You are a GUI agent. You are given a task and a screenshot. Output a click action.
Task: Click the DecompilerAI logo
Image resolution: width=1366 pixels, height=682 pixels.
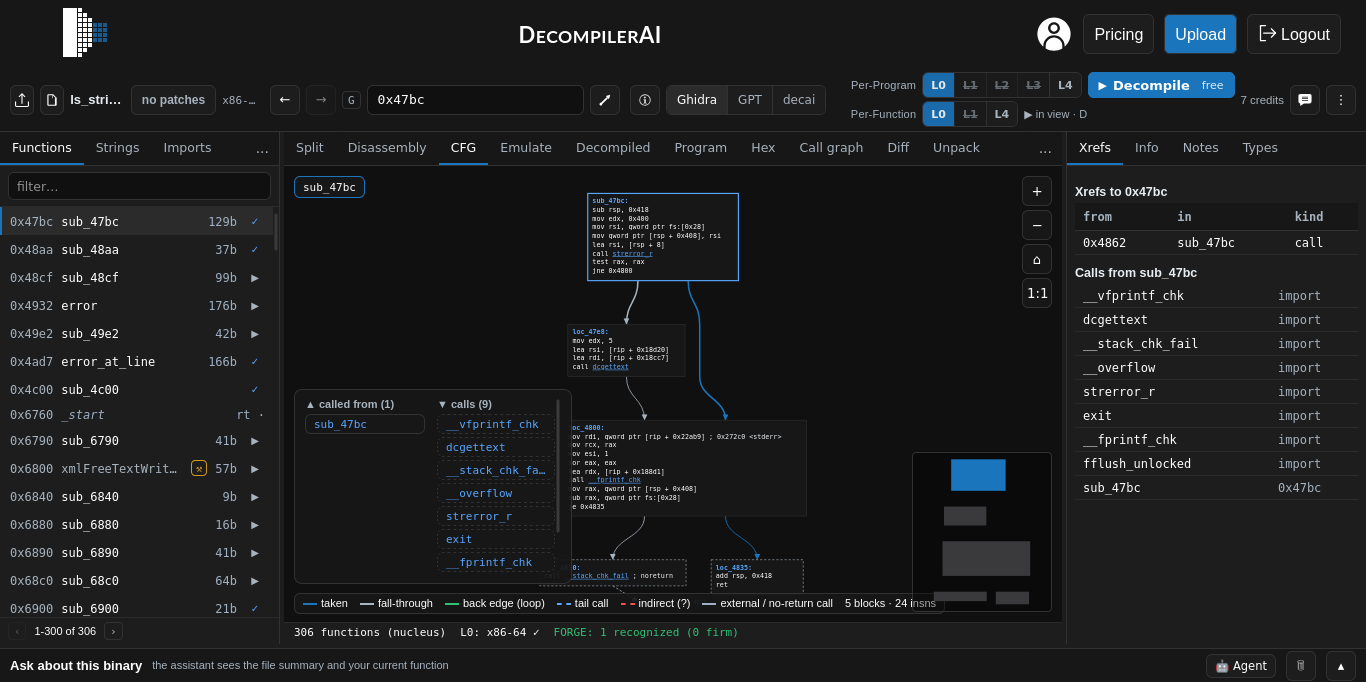point(85,32)
